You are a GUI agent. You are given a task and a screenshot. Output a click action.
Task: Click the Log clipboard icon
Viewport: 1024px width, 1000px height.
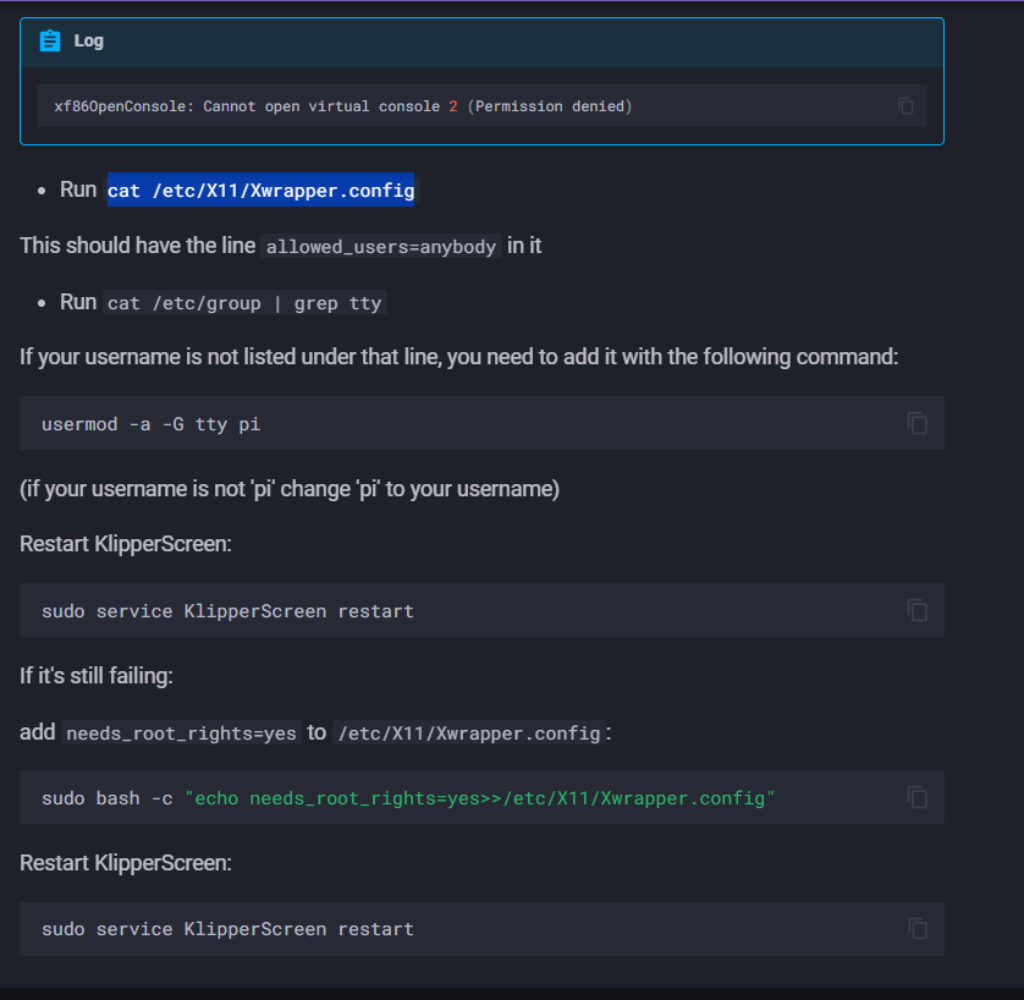pos(50,41)
